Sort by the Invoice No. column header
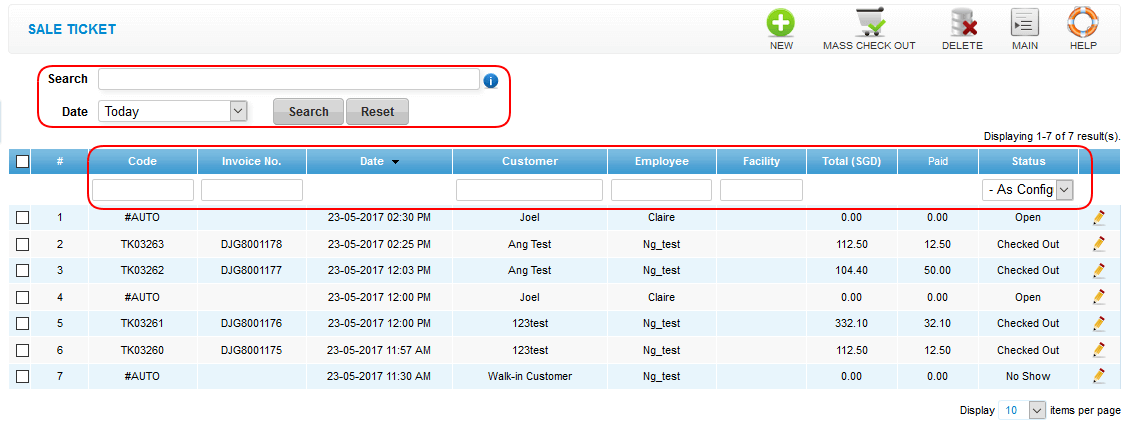 pos(251,161)
